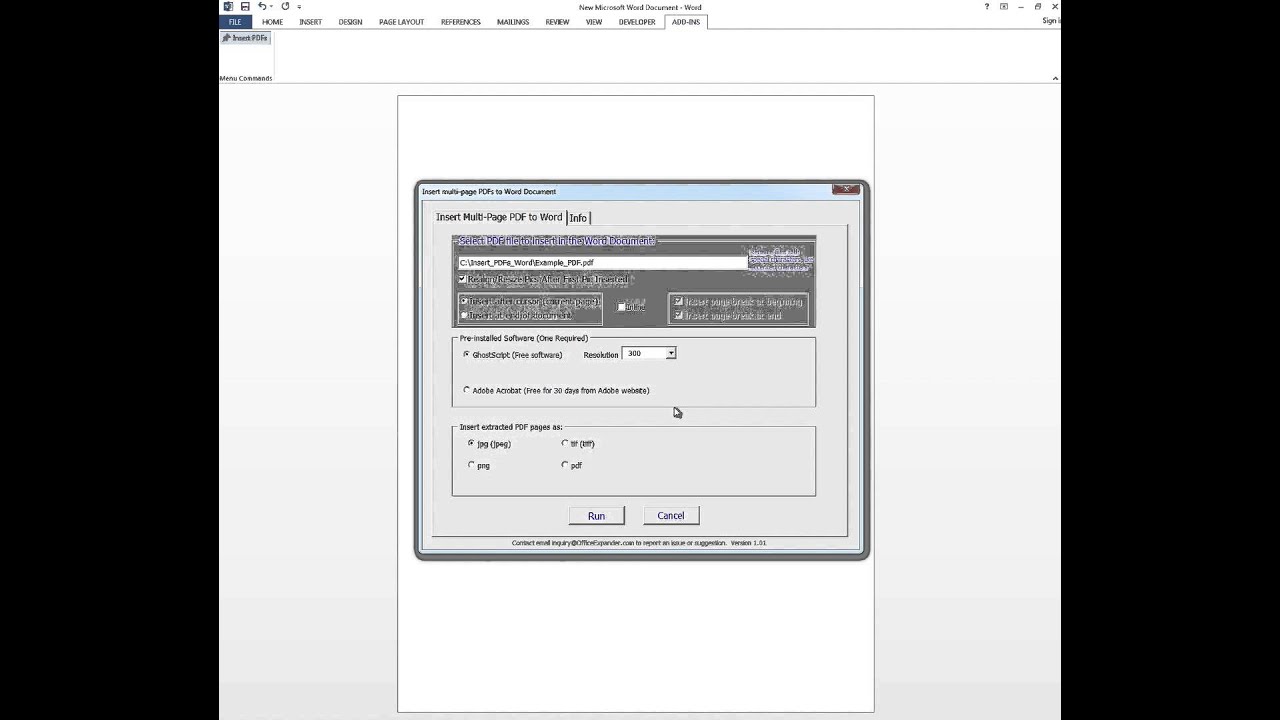The image size is (1280, 720).
Task: Switch to the INSERT tab
Action: 310,22
